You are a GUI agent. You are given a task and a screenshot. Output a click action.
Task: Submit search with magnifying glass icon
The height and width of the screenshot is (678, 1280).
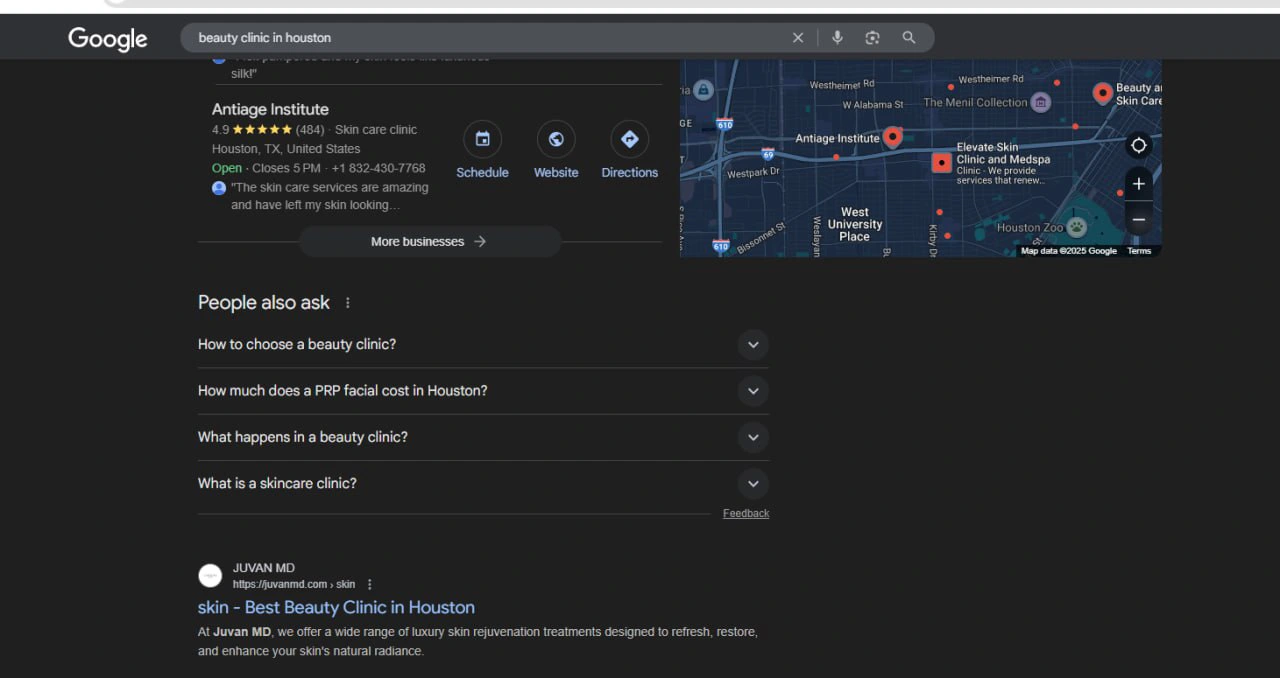(909, 38)
